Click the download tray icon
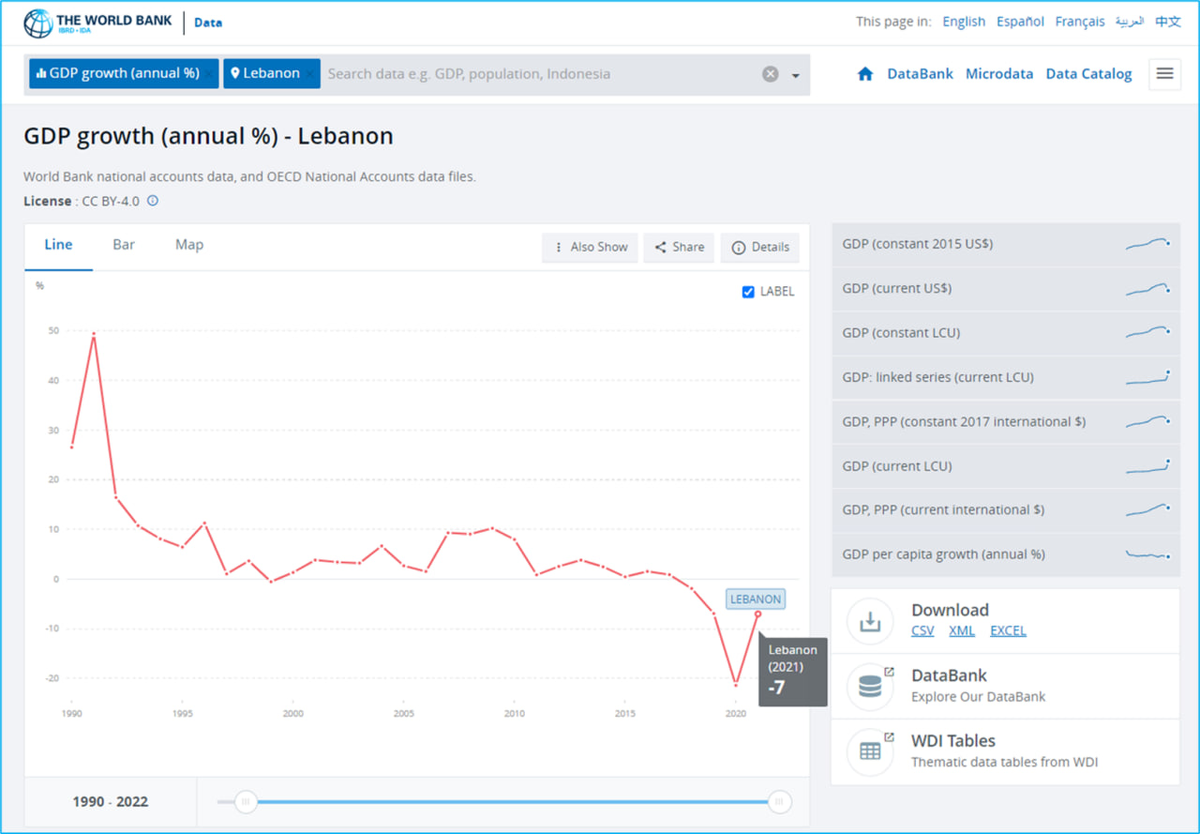This screenshot has height=834, width=1200. (x=870, y=622)
